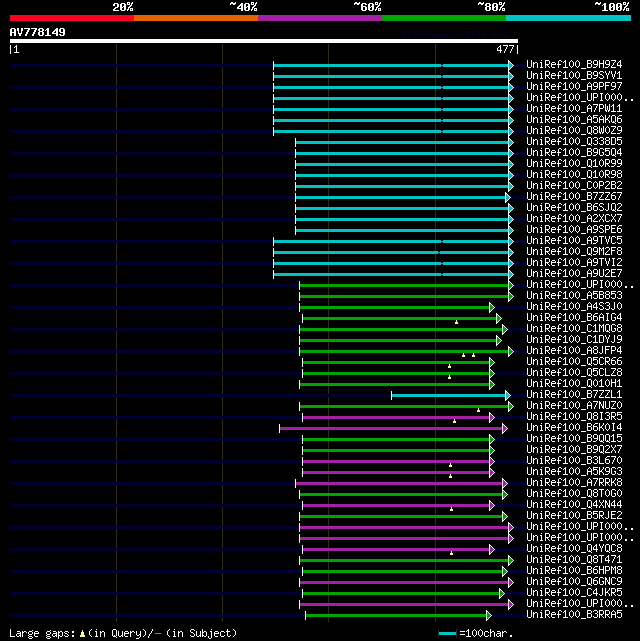Screen dimensions: 640x641
Task: Select the UniRef100_B9G5Q4 label
Action: (574, 152)
